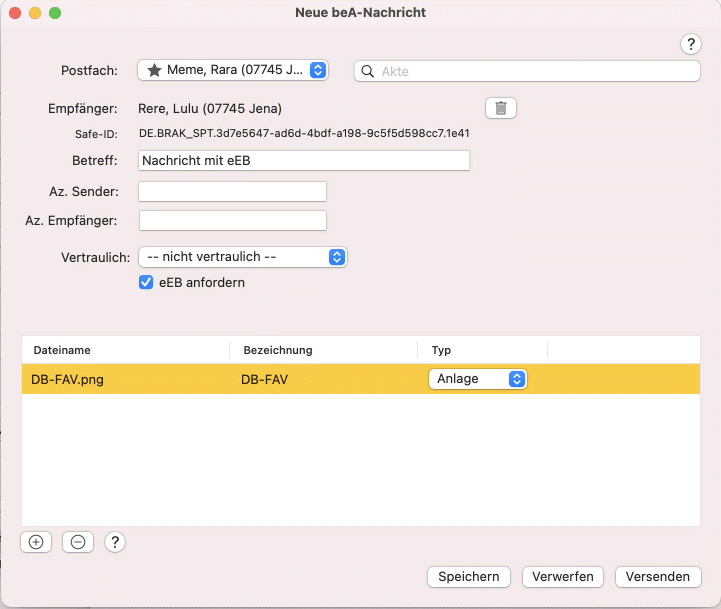Viewport: 721px width, 609px height.
Task: Open the Anlage type dropdown
Action: pos(477,379)
